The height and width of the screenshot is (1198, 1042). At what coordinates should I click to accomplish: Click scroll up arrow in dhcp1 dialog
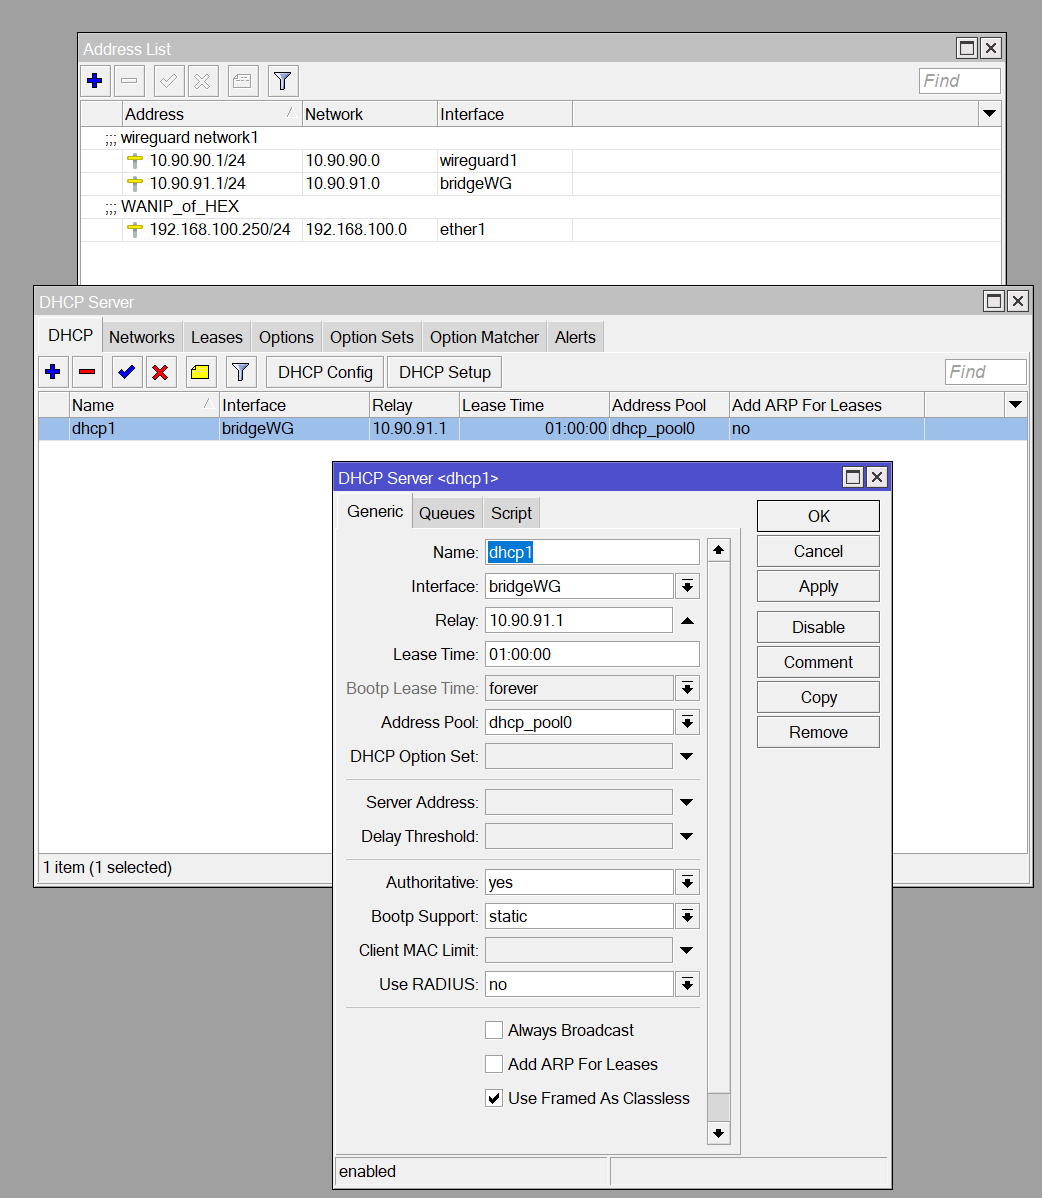click(x=718, y=550)
